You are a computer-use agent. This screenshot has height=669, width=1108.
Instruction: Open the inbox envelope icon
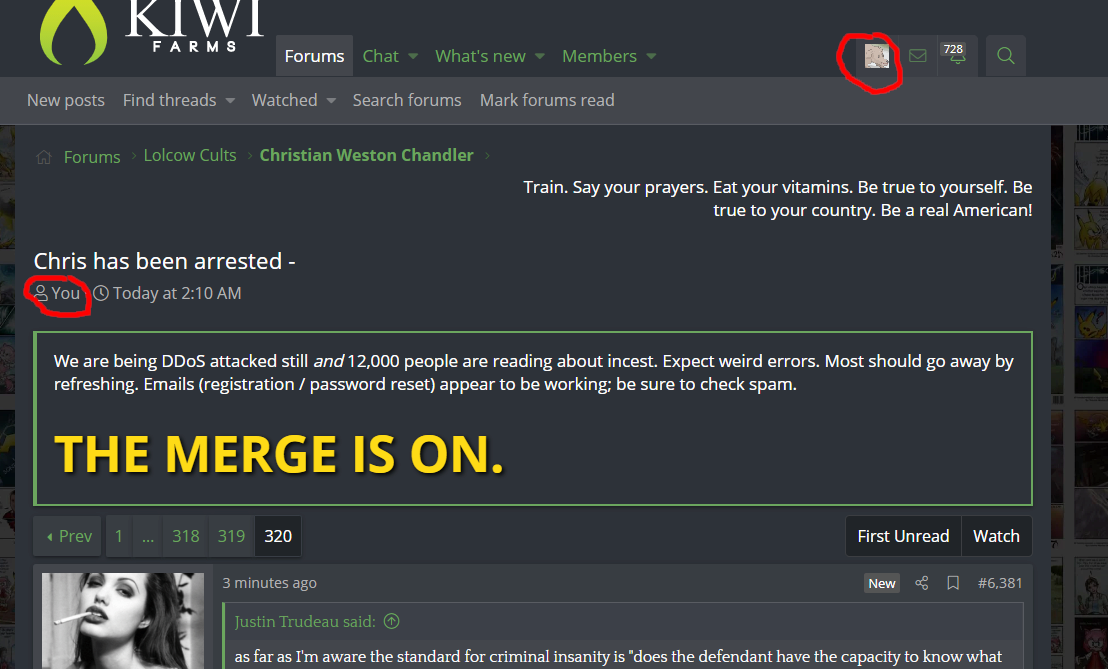[x=917, y=56]
